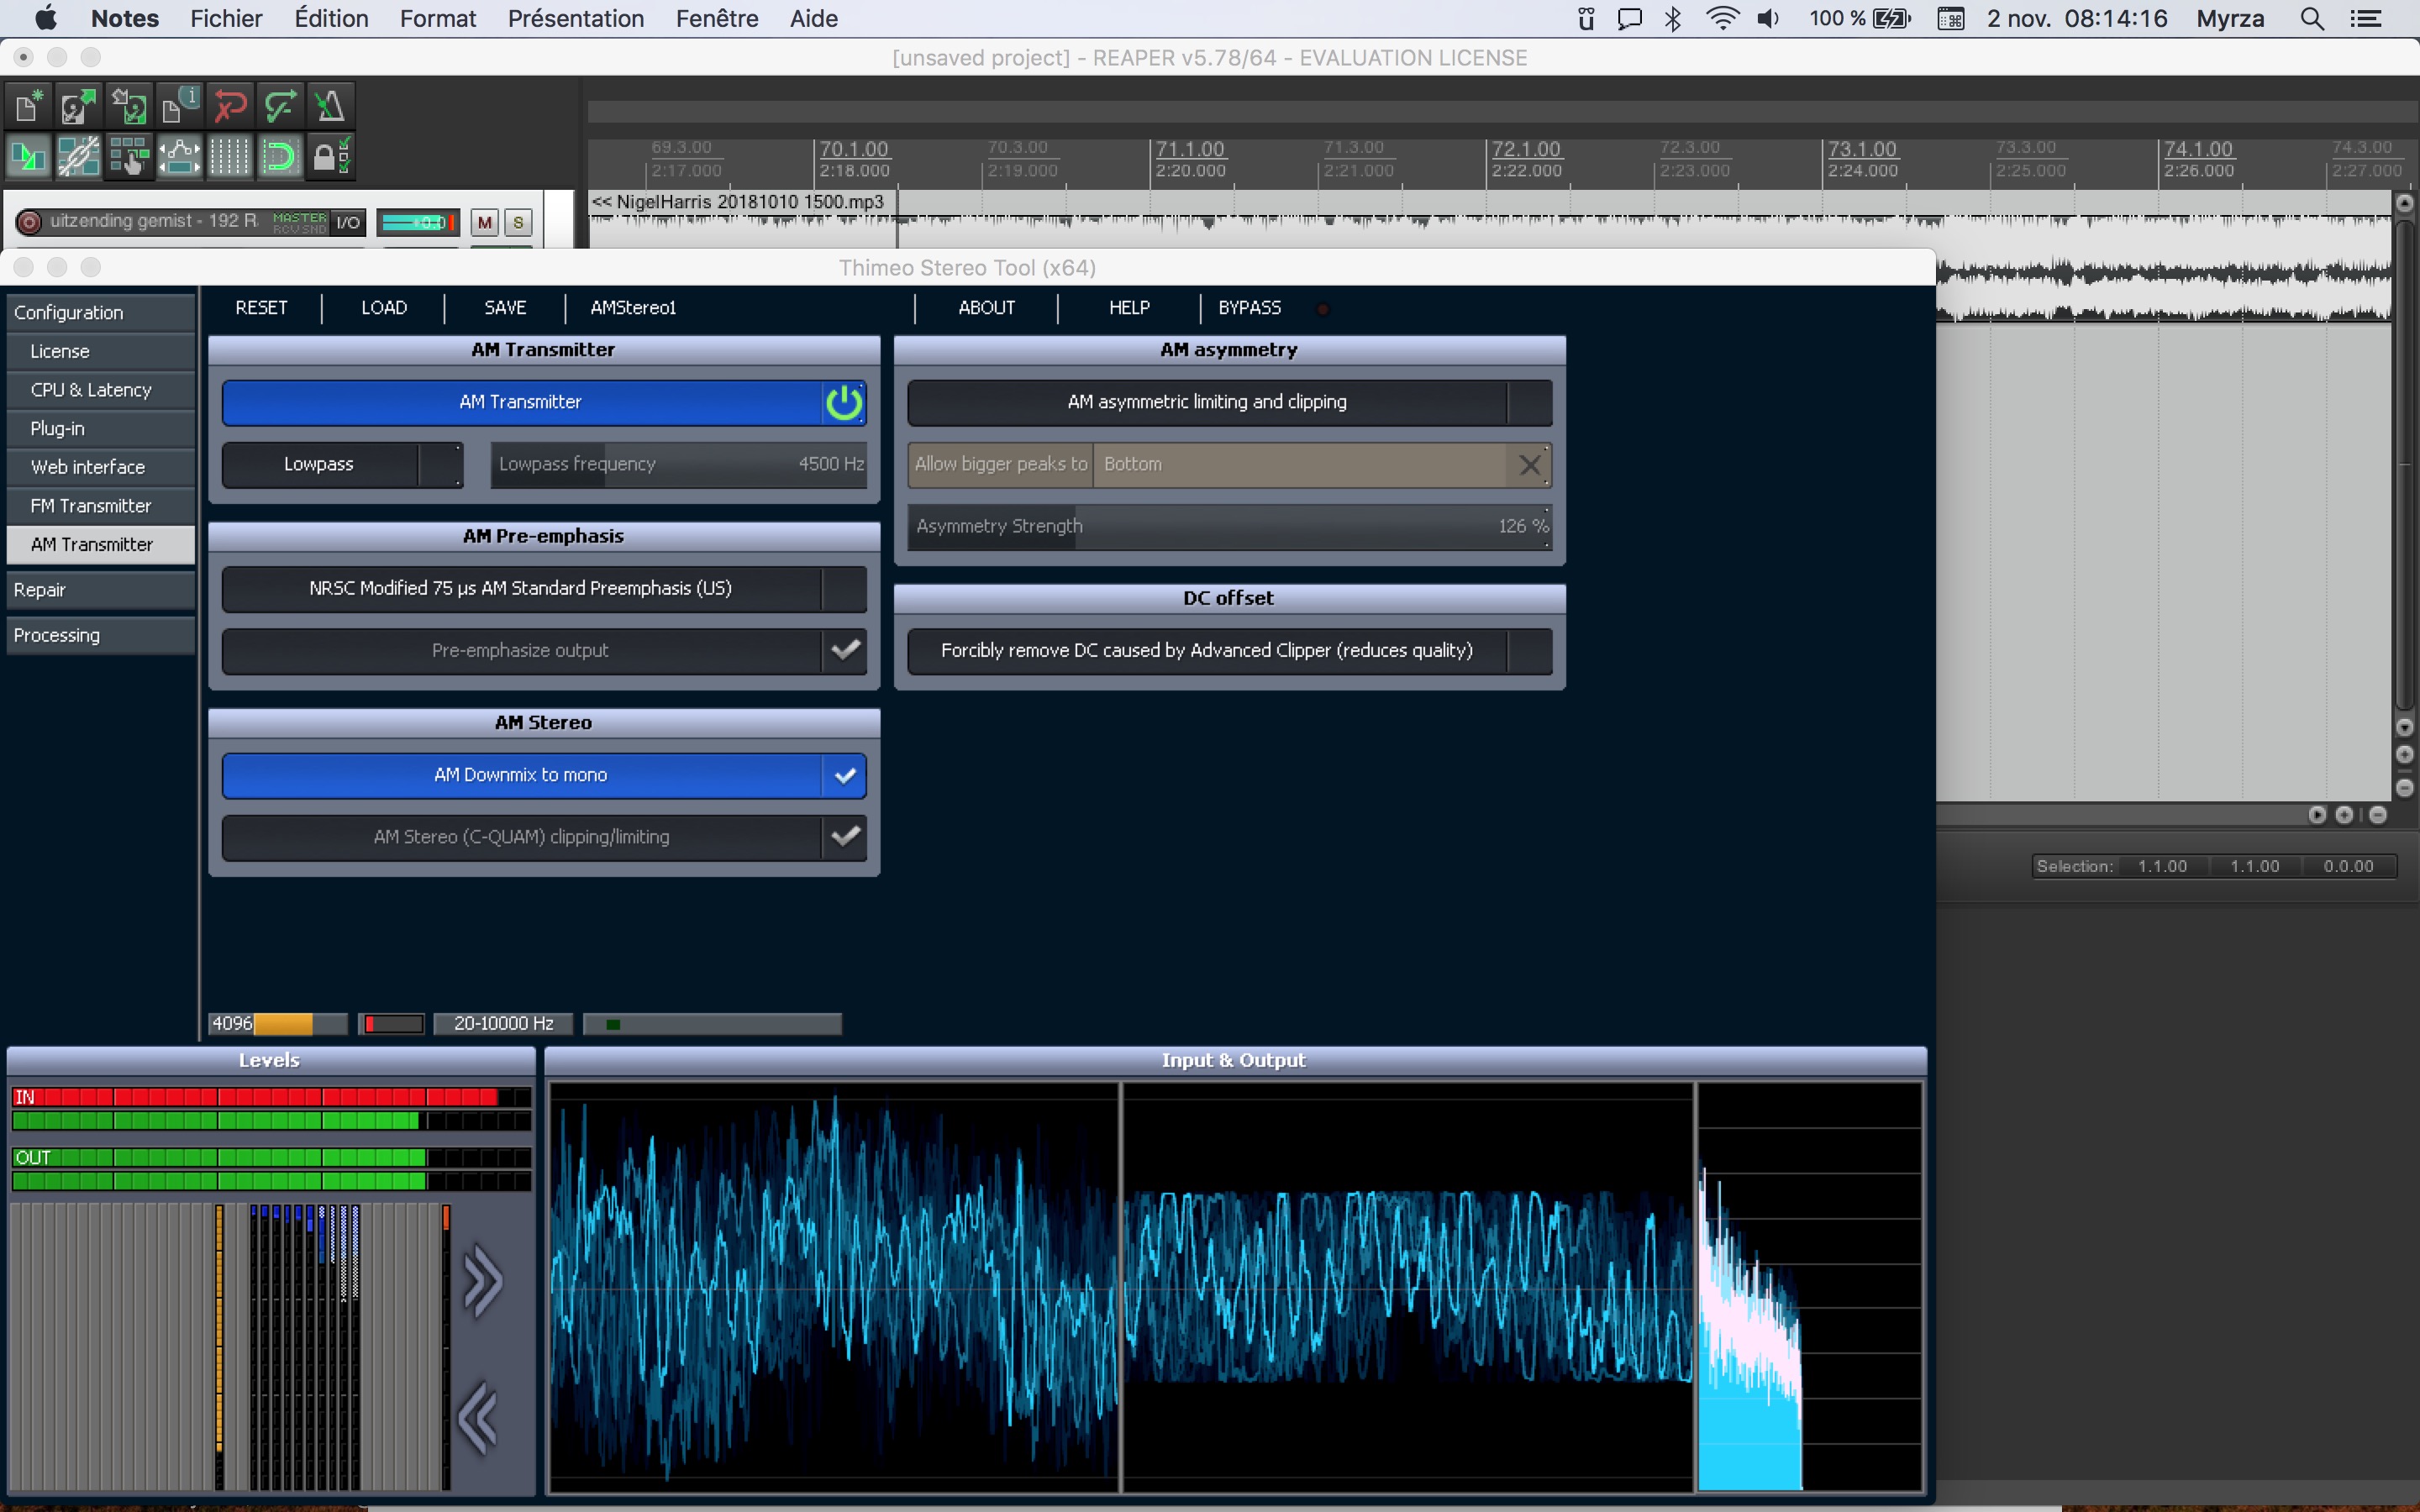Screen dimensions: 2420x1512
Task: Open the Wi-Fi menu bar icon
Action: click(1722, 18)
